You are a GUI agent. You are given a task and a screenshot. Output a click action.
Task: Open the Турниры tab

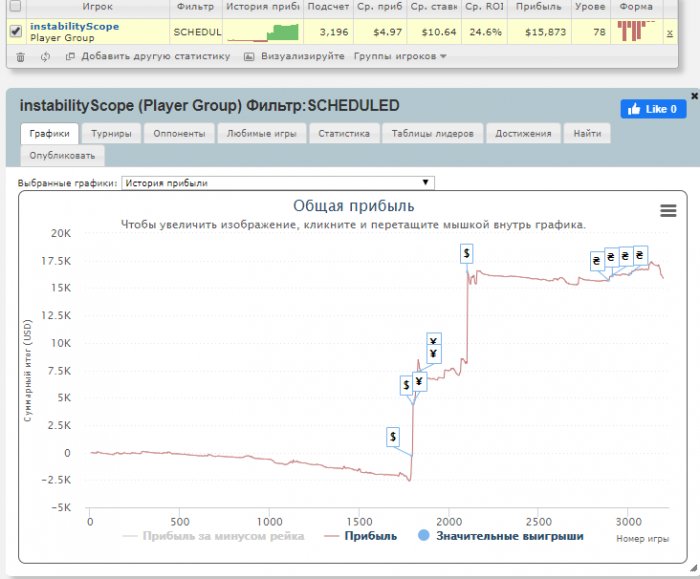point(111,133)
